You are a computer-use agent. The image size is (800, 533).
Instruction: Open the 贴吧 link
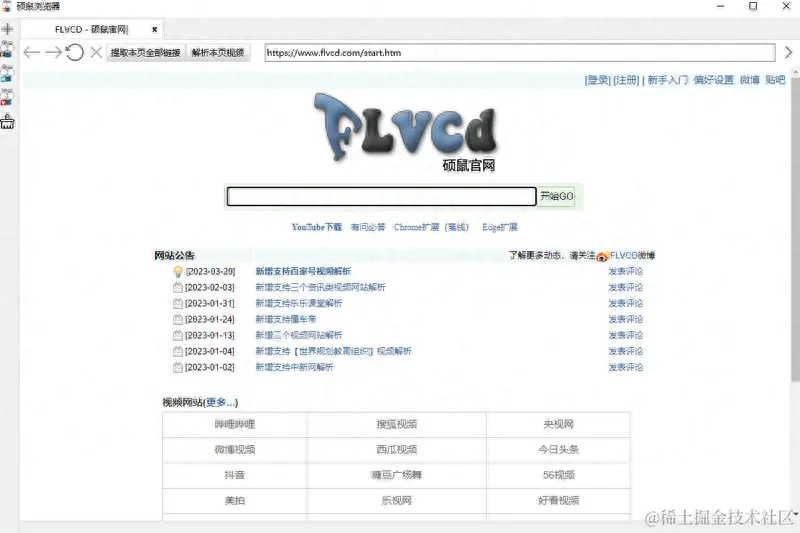(x=775, y=80)
